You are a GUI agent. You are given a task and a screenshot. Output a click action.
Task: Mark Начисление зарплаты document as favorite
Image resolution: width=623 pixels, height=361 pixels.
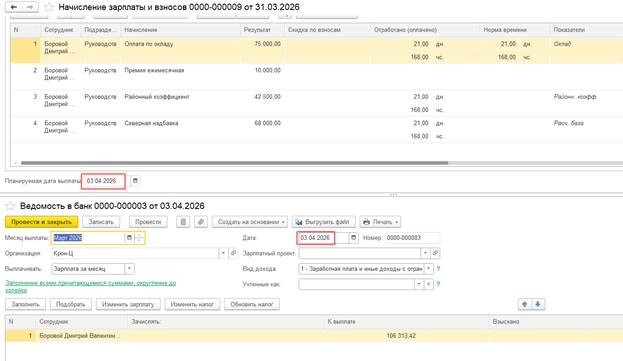[x=48, y=7]
